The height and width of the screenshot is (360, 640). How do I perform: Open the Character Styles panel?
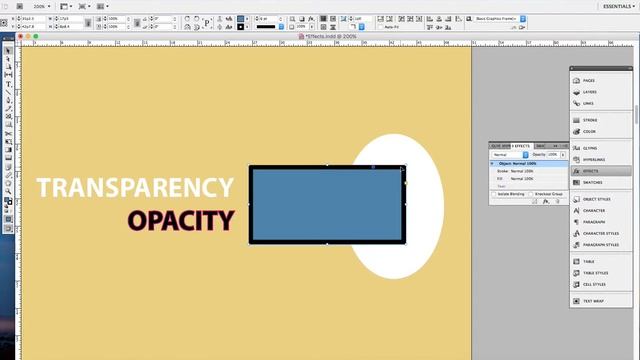click(x=601, y=233)
